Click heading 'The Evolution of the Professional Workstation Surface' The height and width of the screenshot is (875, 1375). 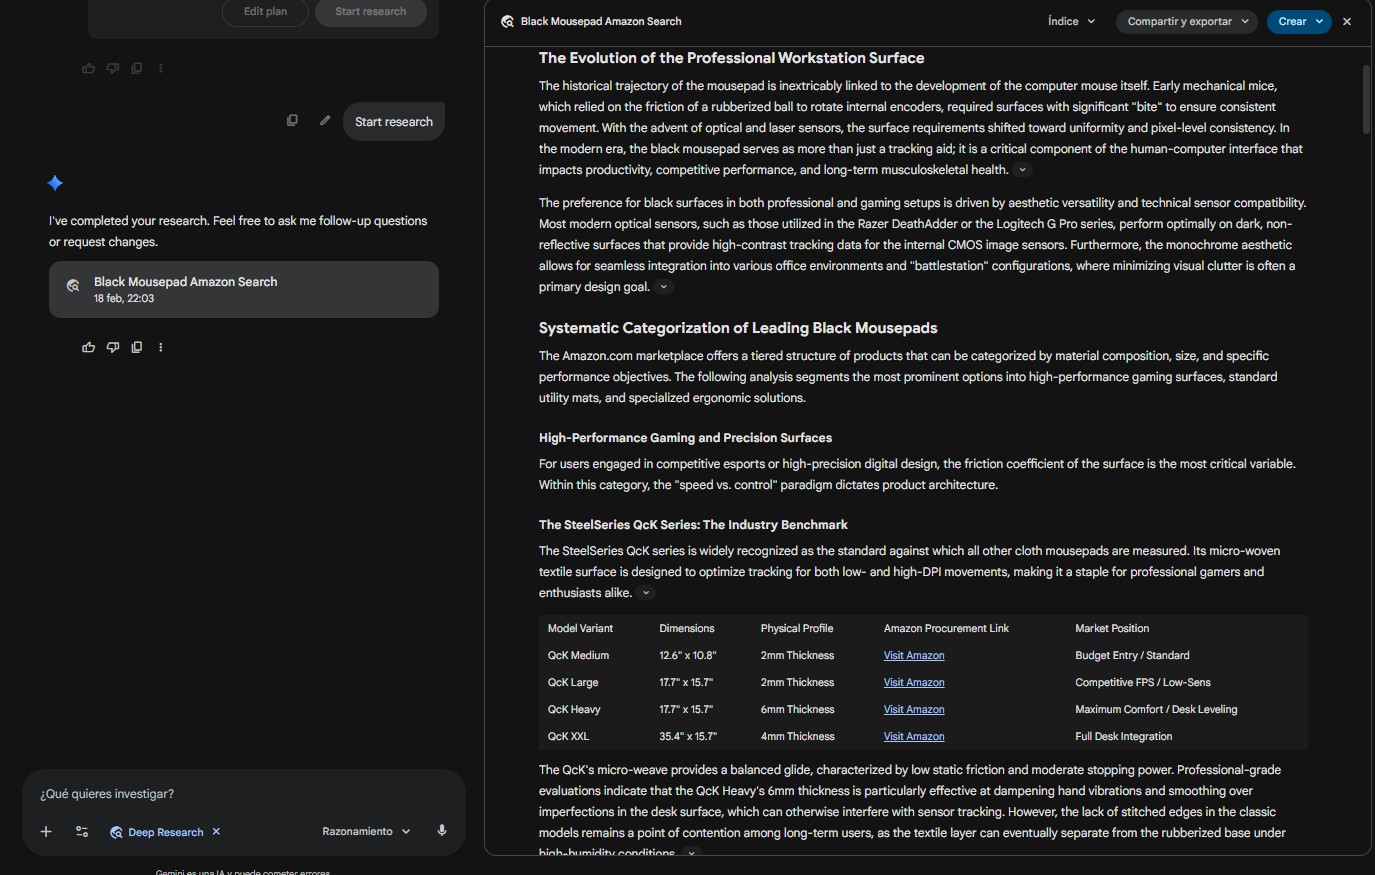(x=731, y=58)
